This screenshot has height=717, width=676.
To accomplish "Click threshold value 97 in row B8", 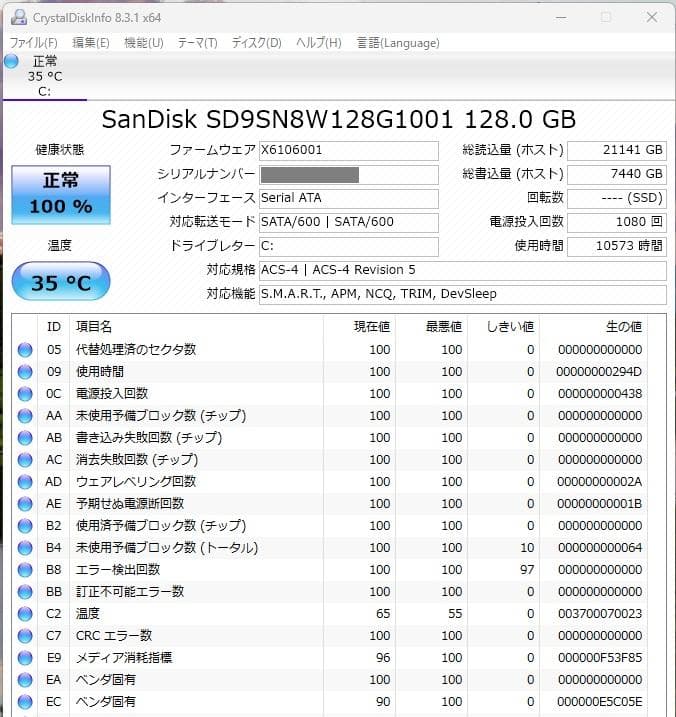I will pyautogui.click(x=527, y=570).
